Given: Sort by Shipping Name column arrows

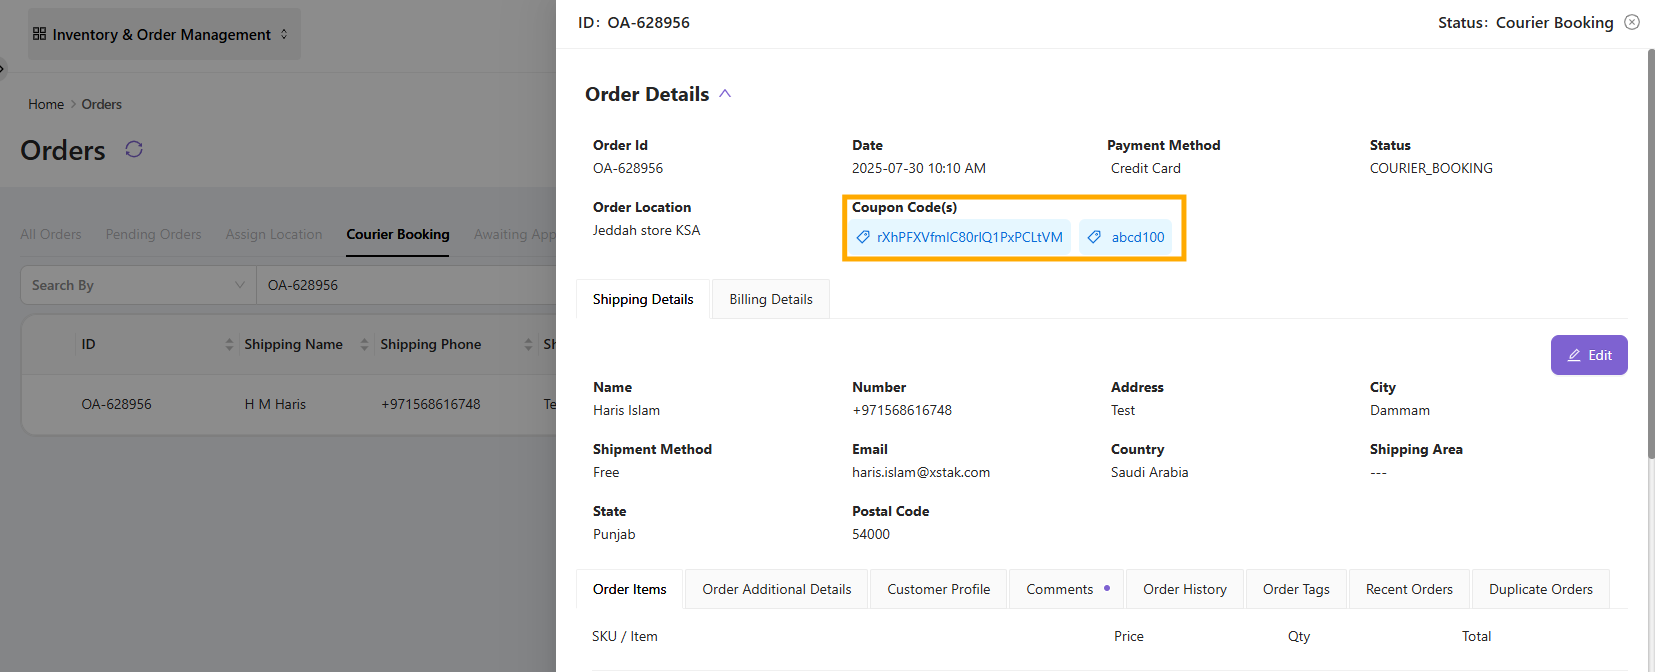Looking at the screenshot, I should tap(364, 344).
